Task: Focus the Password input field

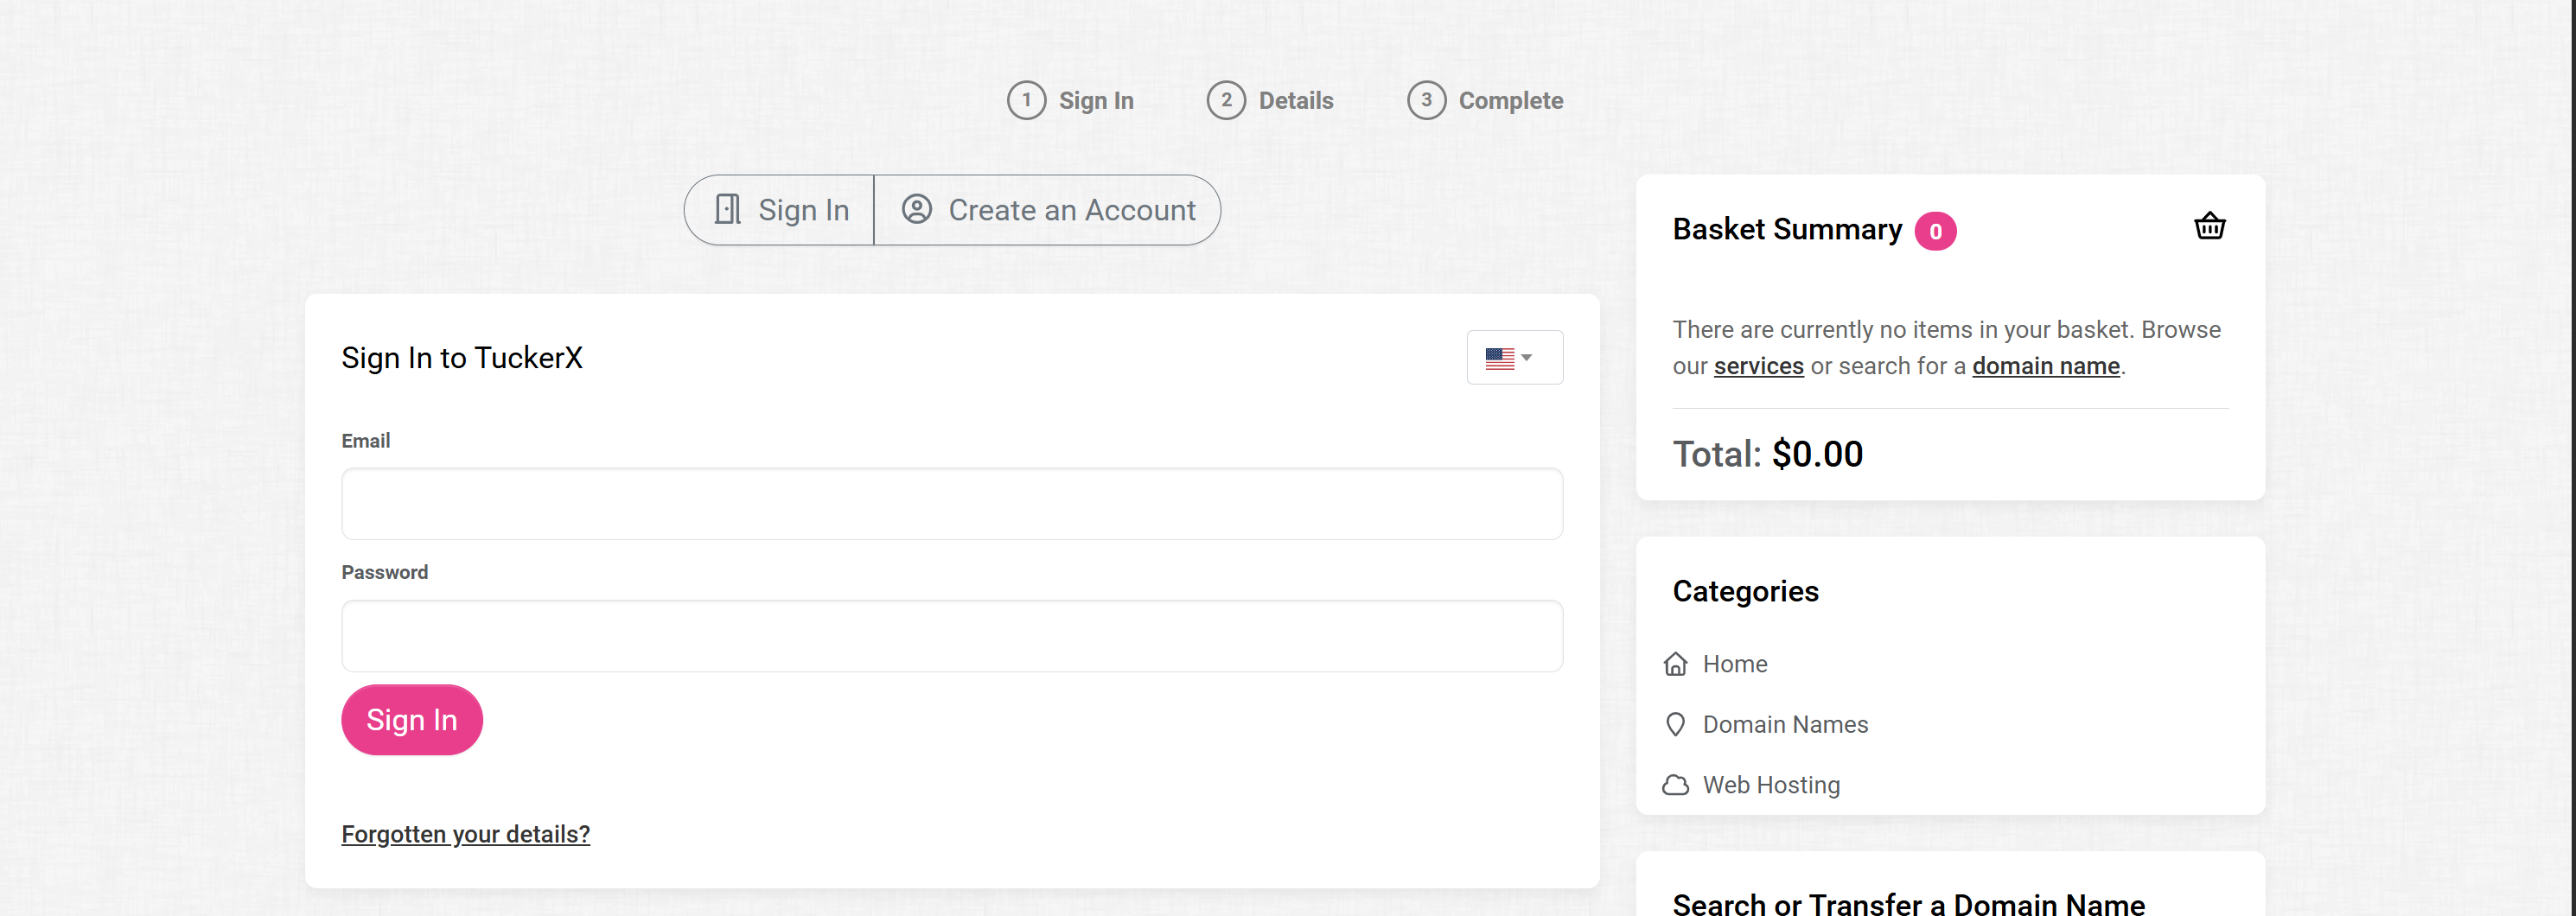Action: pyautogui.click(x=952, y=636)
